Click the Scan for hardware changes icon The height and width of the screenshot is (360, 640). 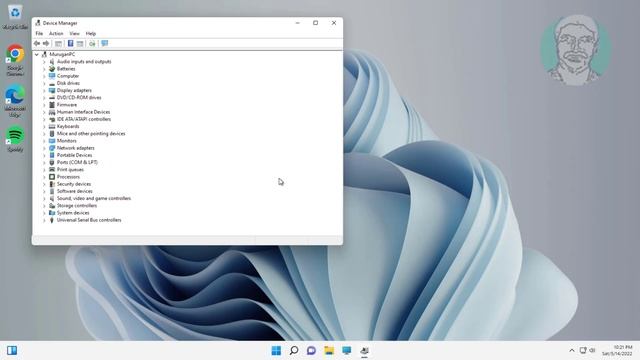(x=92, y=43)
